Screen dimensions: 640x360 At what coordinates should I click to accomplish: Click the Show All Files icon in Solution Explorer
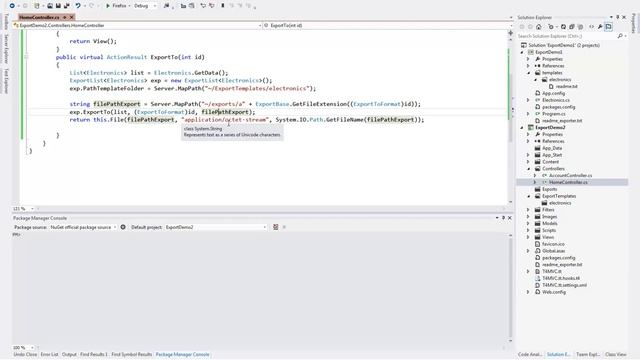click(x=580, y=27)
